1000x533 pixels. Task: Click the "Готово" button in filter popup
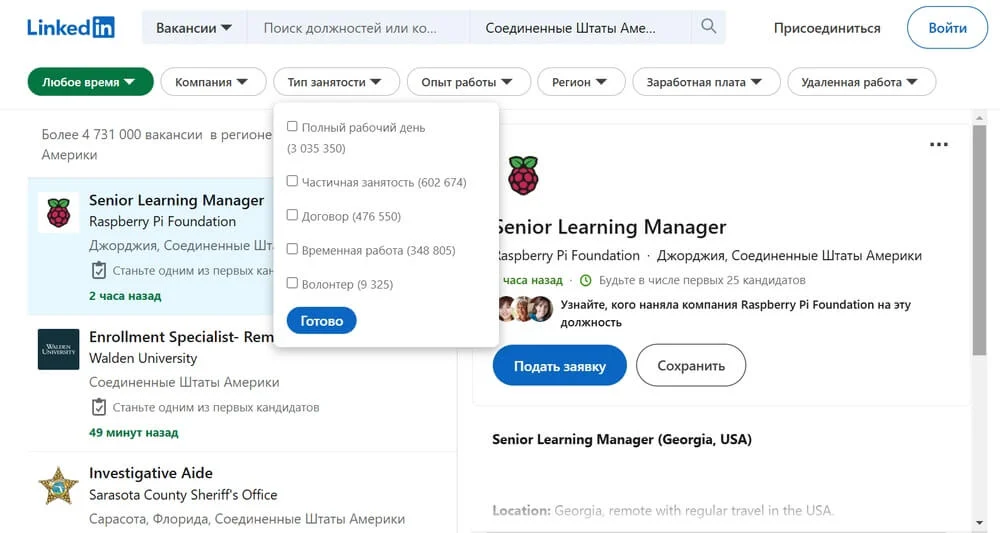[x=321, y=321]
